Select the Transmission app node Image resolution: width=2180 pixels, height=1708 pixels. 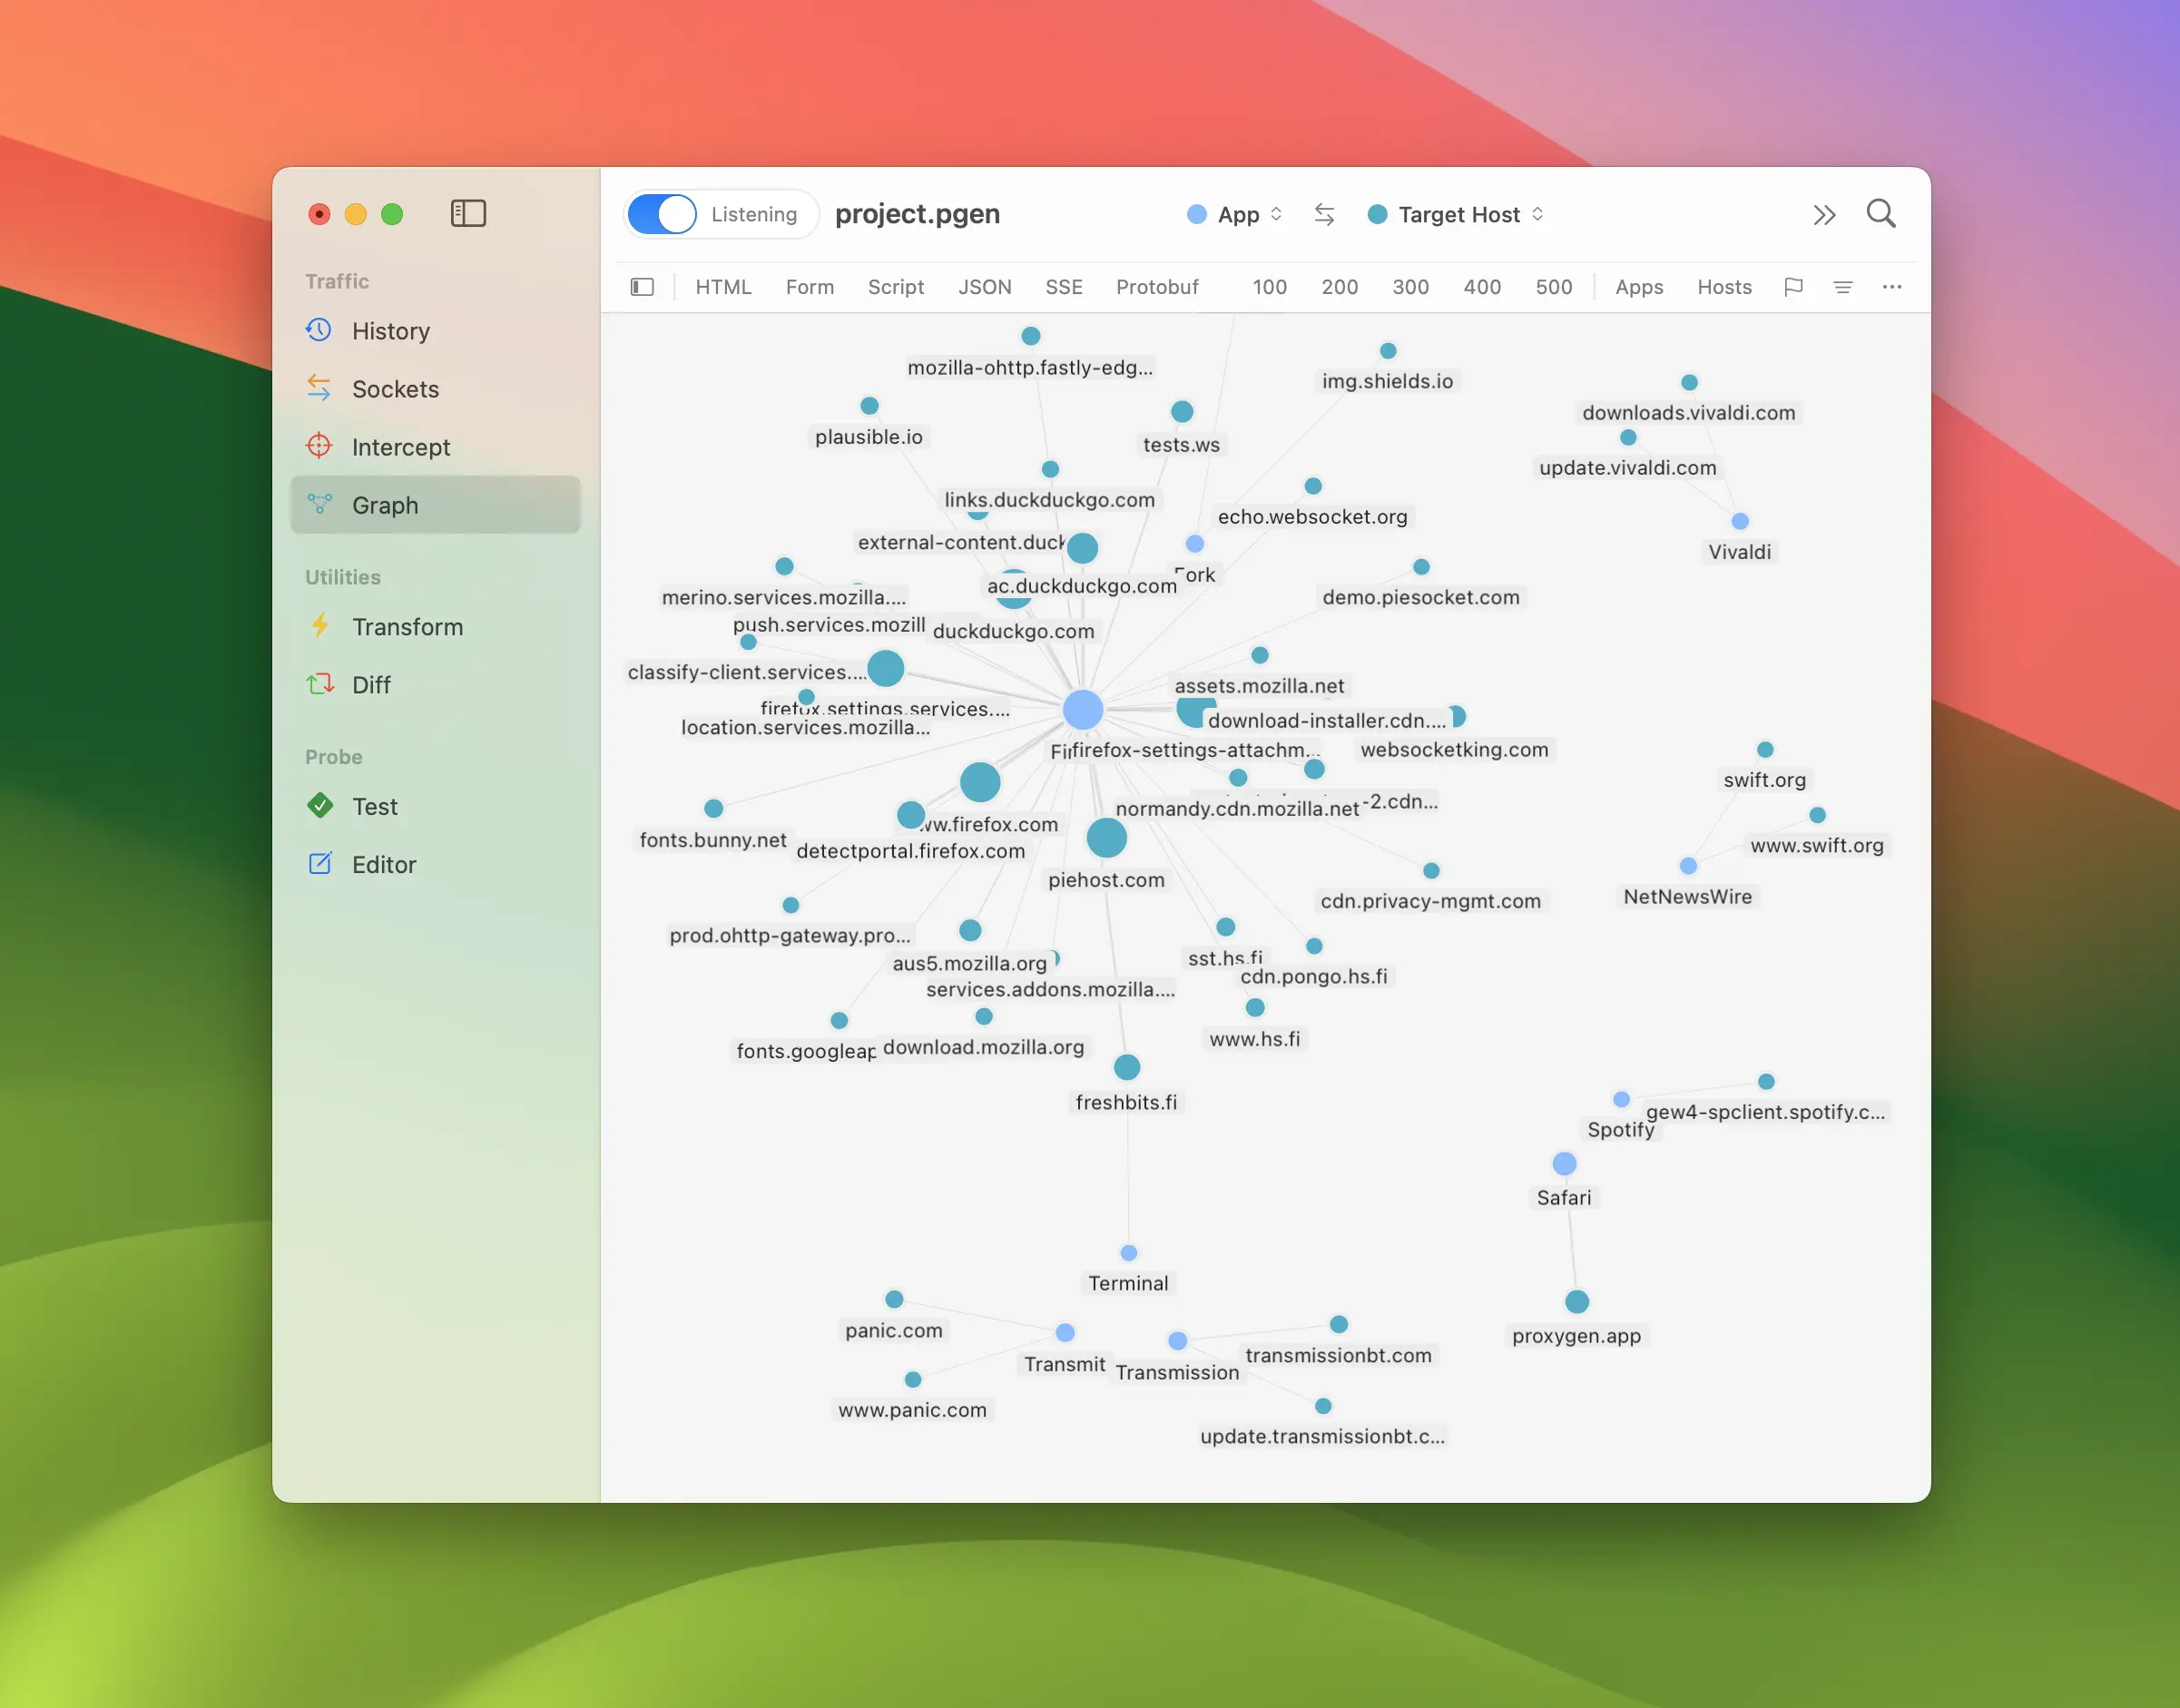1178,1341
